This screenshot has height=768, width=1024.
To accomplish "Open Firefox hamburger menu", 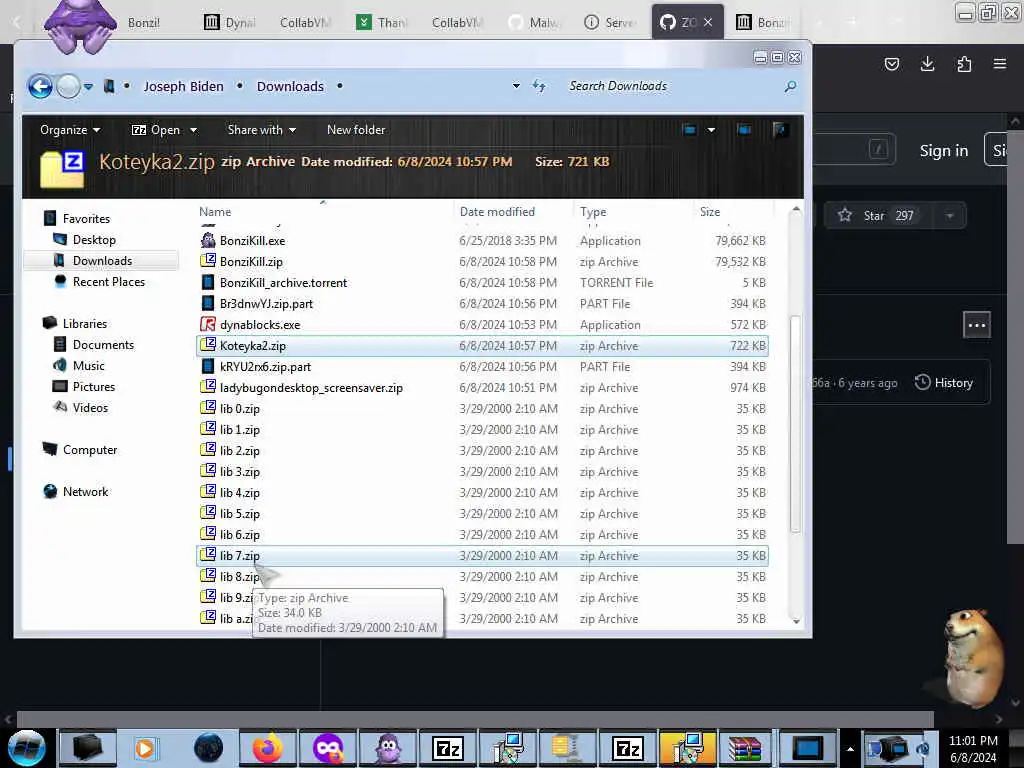I will tap(1000, 63).
